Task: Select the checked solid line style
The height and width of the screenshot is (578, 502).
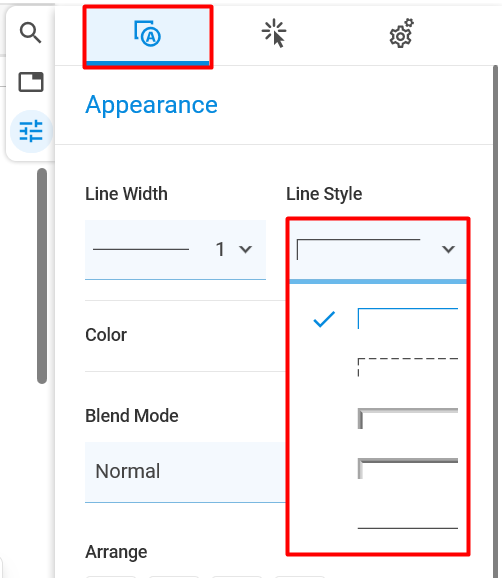Action: point(378,319)
